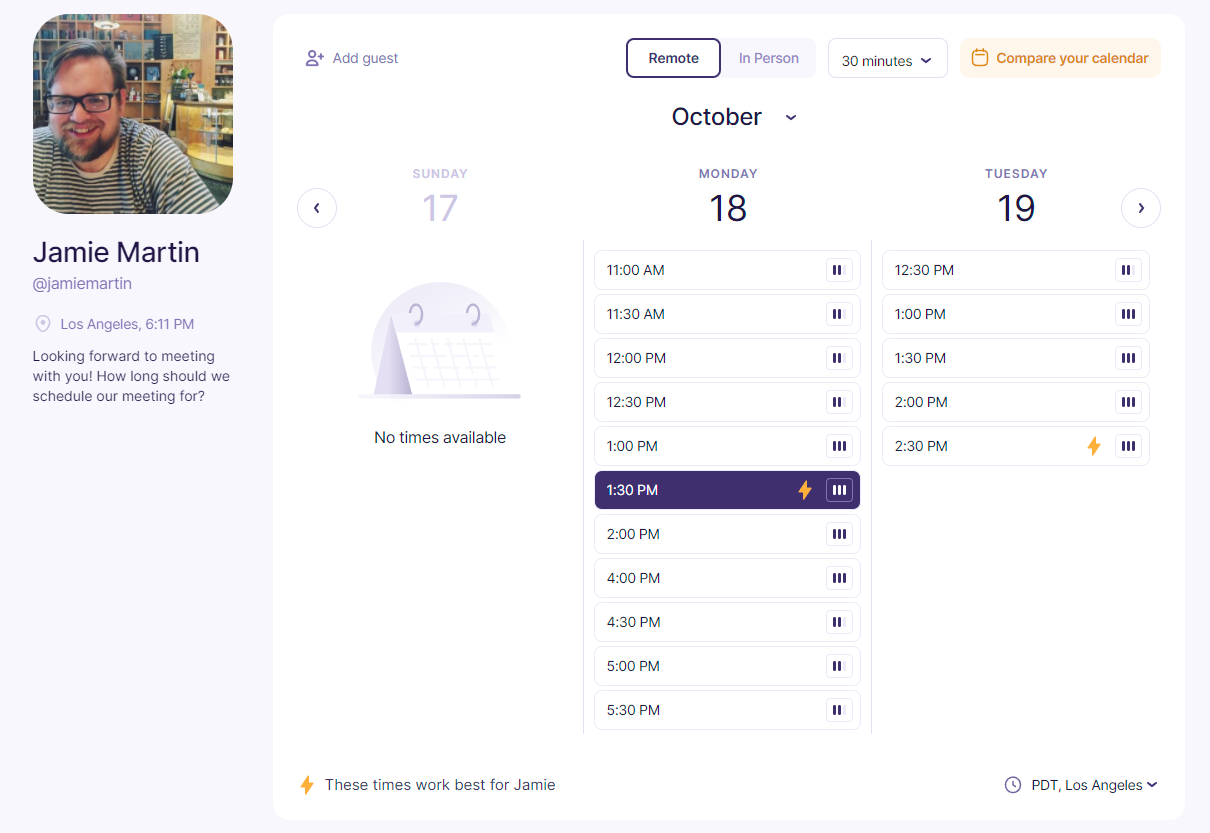Click the clock icon beside PDT, Los Angeles
1210x833 pixels.
[x=1013, y=785]
